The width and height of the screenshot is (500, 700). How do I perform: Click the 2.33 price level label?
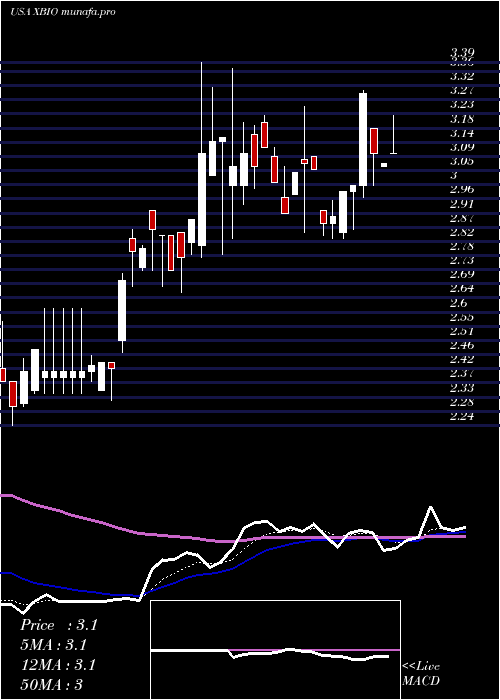coord(462,388)
